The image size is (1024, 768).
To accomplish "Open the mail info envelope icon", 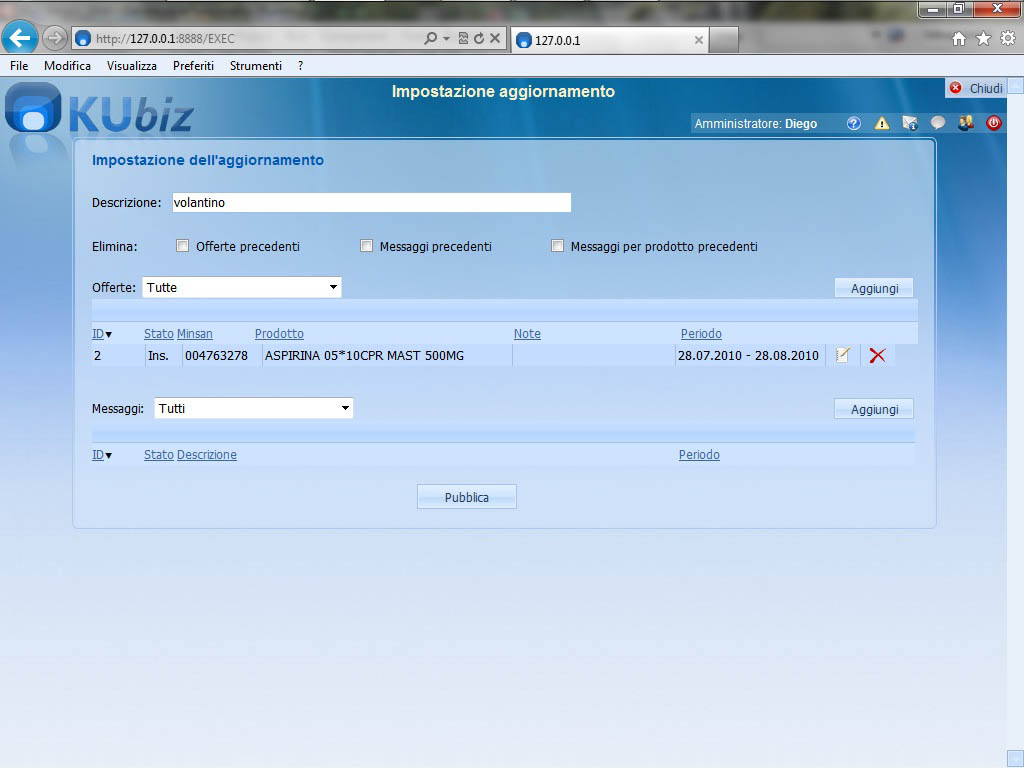I will click(909, 124).
